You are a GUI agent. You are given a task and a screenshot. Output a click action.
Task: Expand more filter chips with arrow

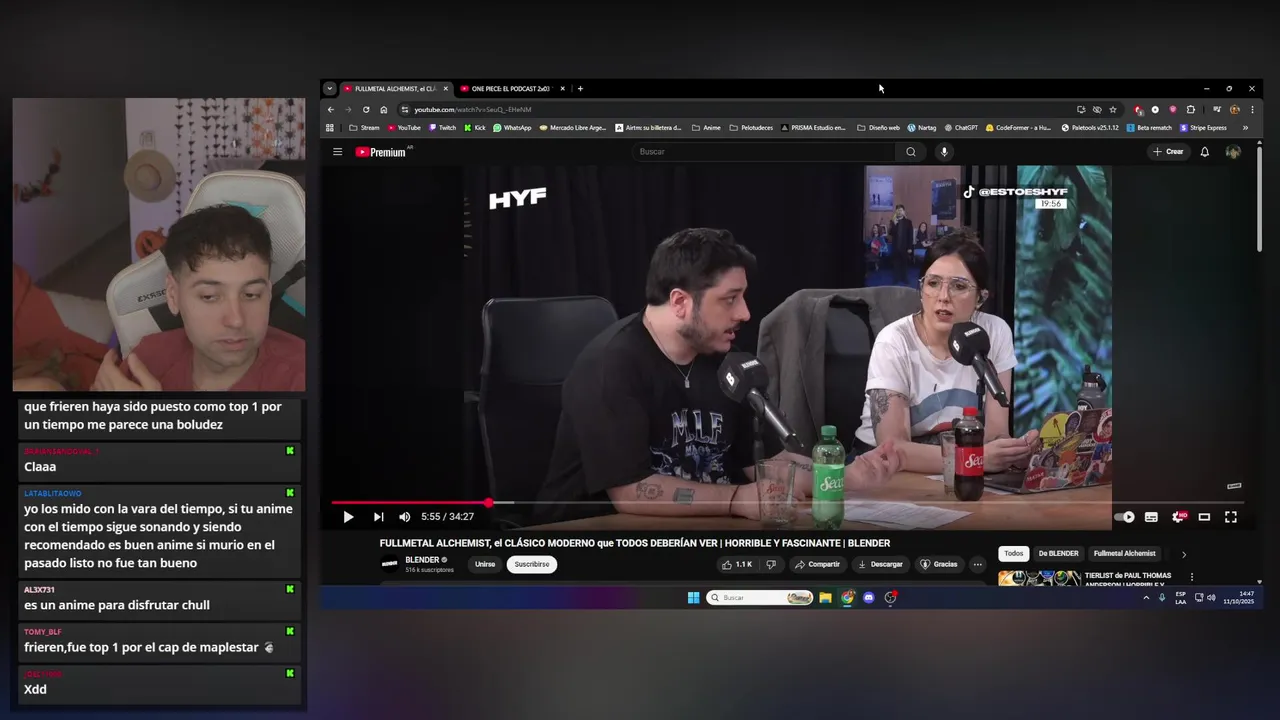pos(1184,554)
